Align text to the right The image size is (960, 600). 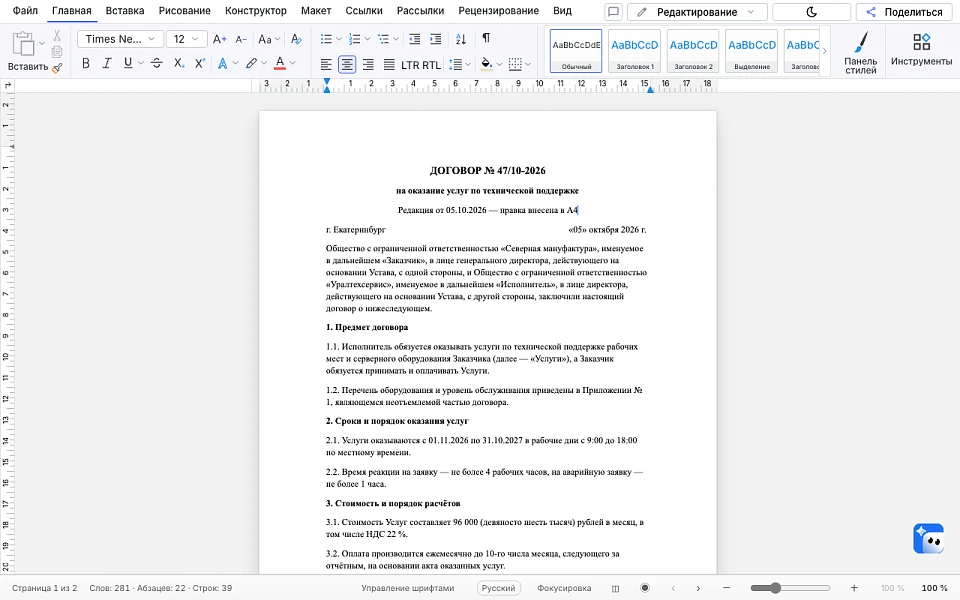point(368,64)
